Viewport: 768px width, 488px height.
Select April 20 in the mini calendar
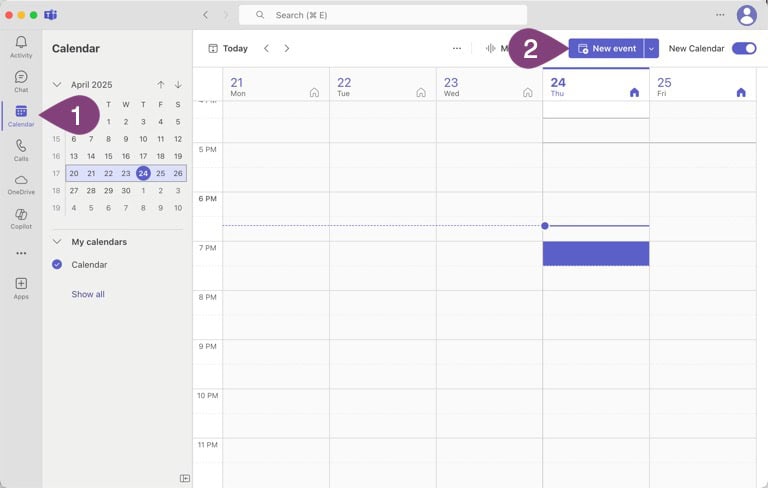pyautogui.click(x=74, y=173)
